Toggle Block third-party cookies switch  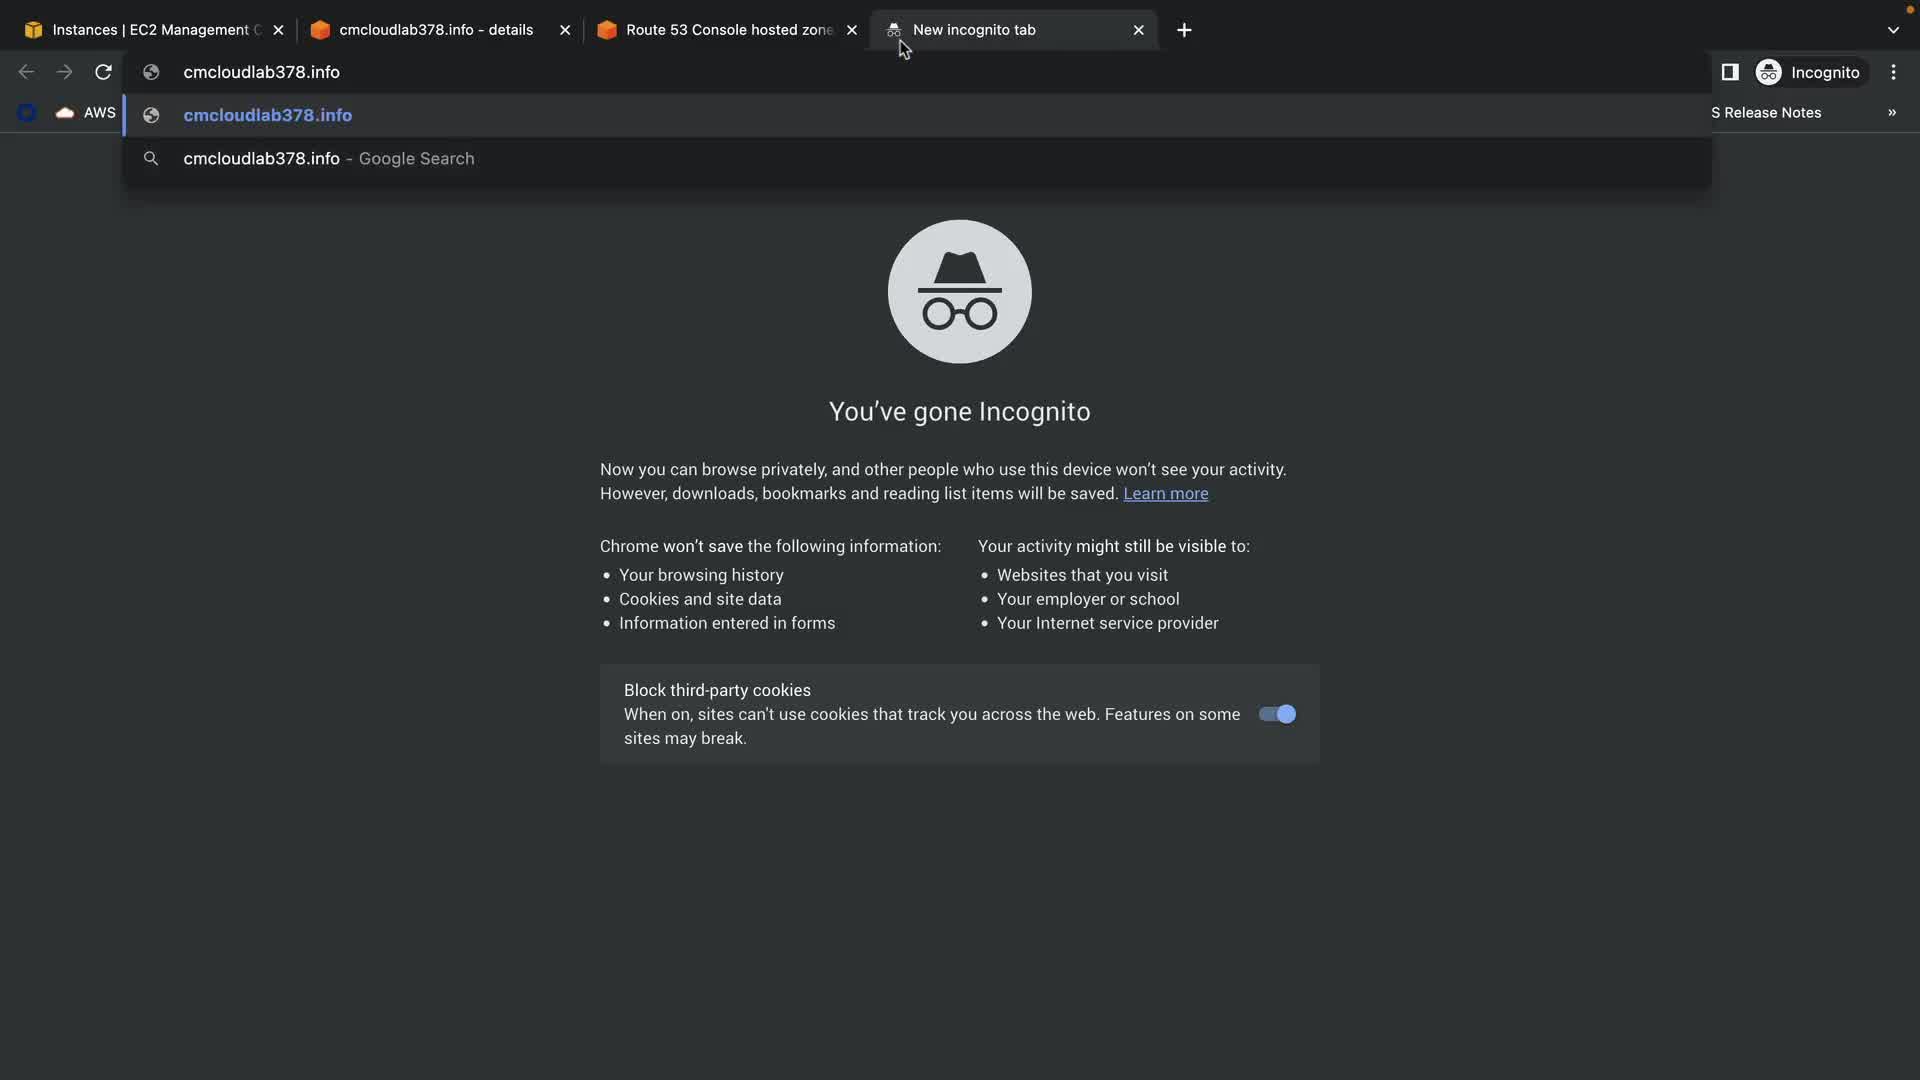pyautogui.click(x=1277, y=714)
